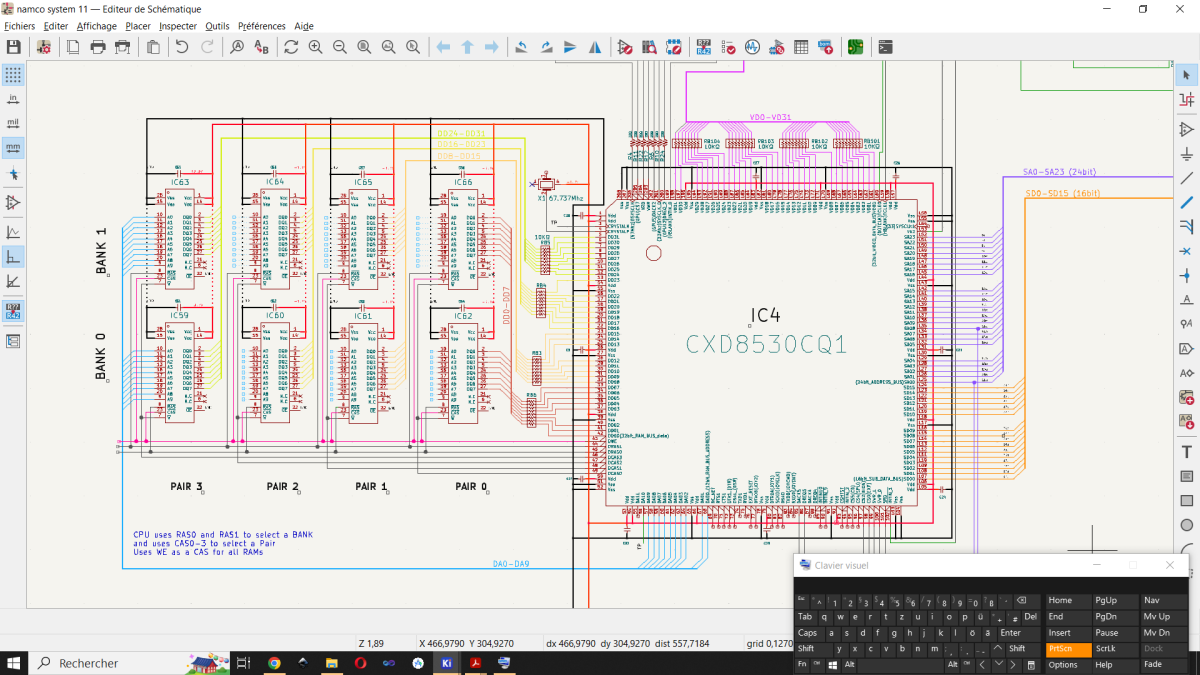Click the Rechercher taskbar search box
This screenshot has height=675, width=1200.
[128, 662]
